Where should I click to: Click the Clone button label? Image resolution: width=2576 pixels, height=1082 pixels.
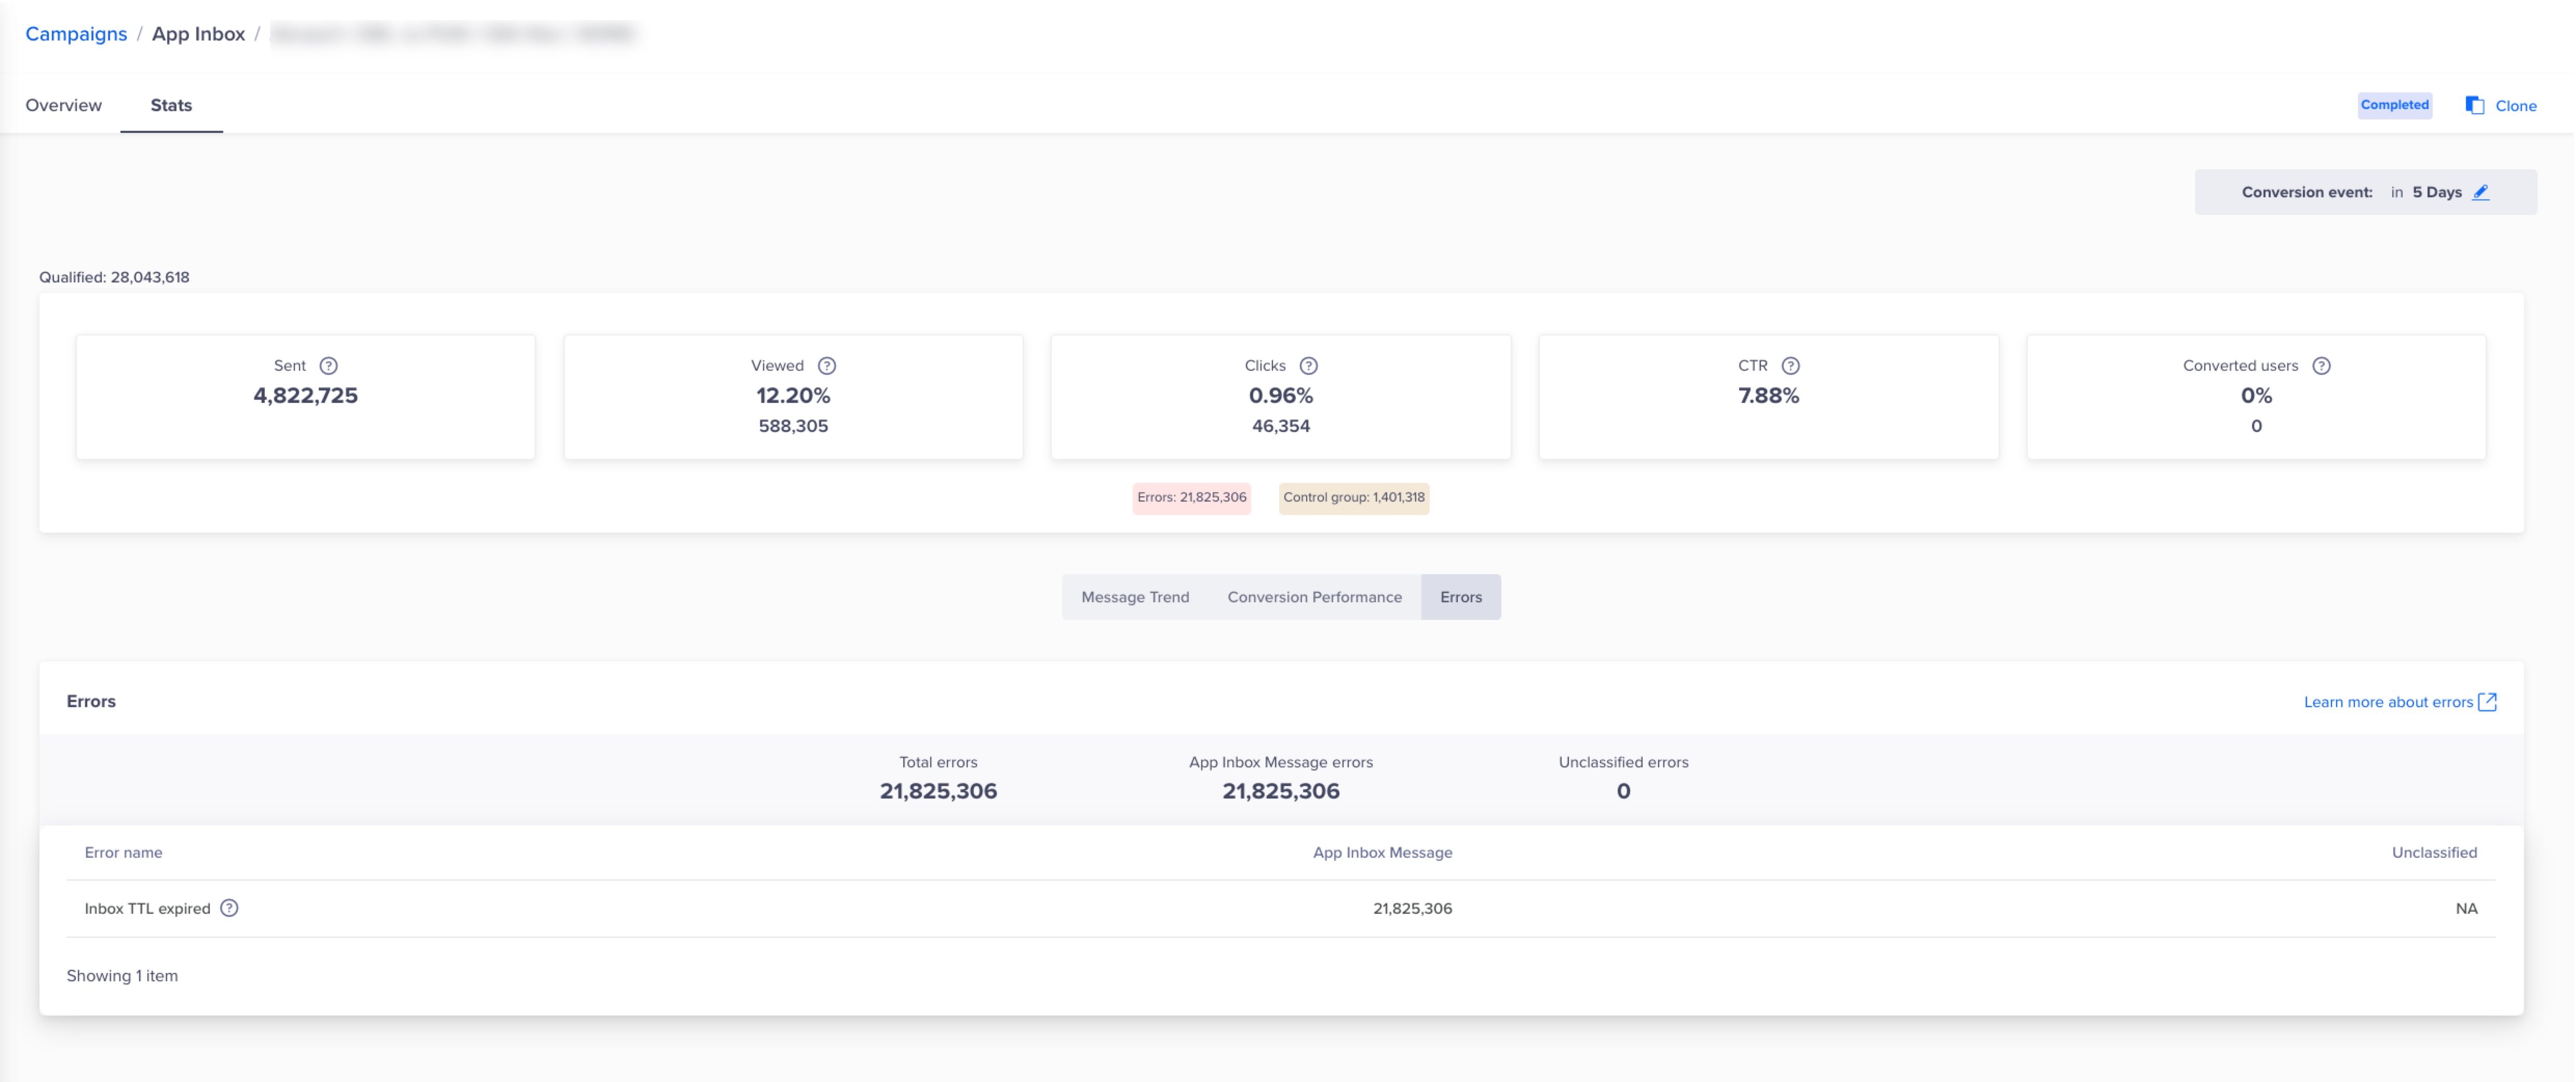2516,106
